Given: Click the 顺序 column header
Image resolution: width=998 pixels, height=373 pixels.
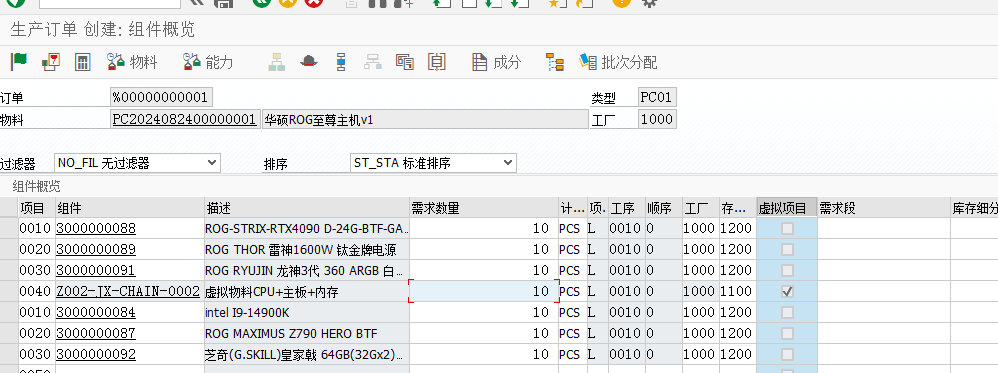Looking at the screenshot, I should [663, 208].
